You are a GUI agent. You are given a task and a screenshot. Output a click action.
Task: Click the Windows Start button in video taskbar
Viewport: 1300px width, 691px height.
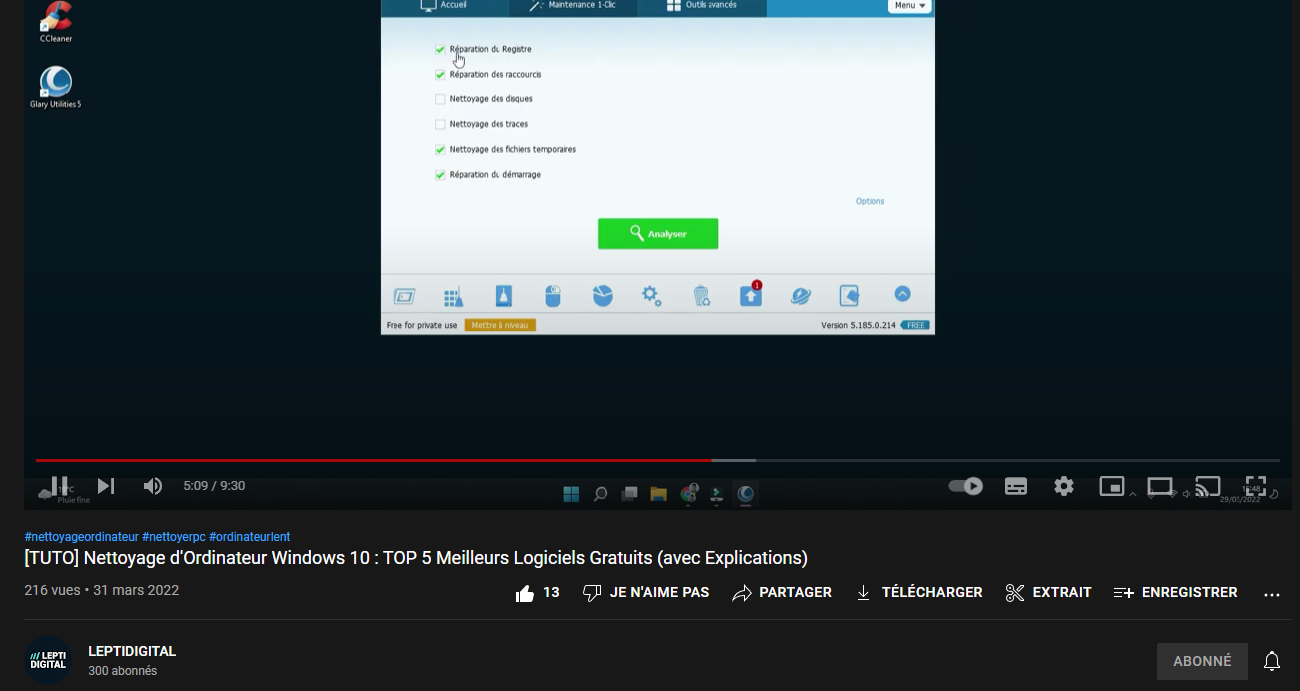[x=571, y=494]
